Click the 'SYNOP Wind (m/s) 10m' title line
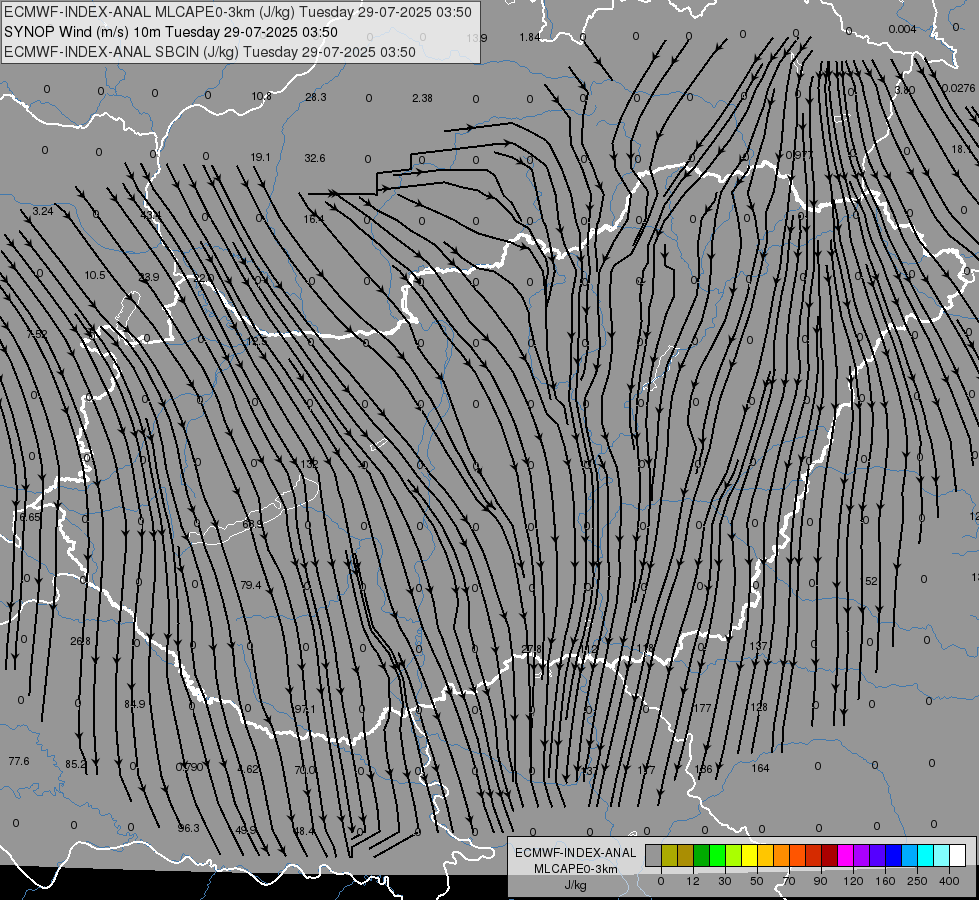 [170, 32]
